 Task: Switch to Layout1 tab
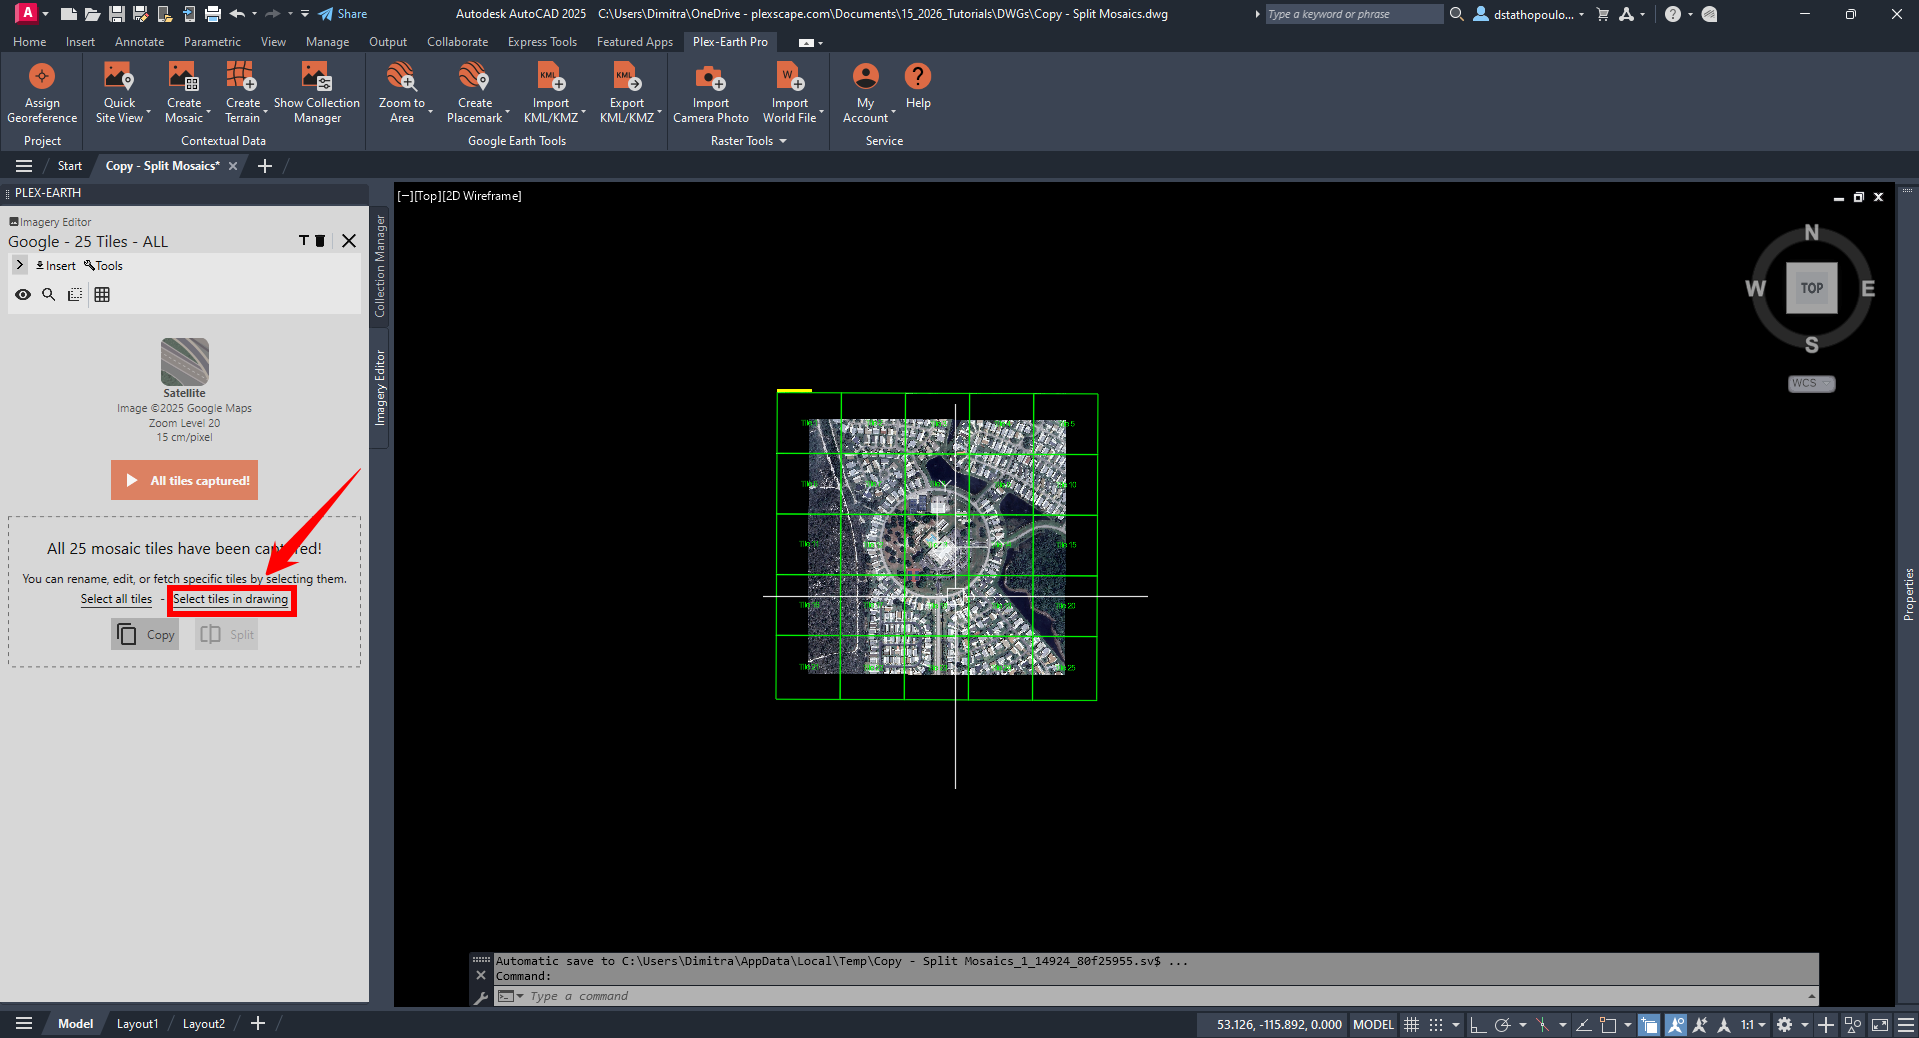click(137, 1024)
